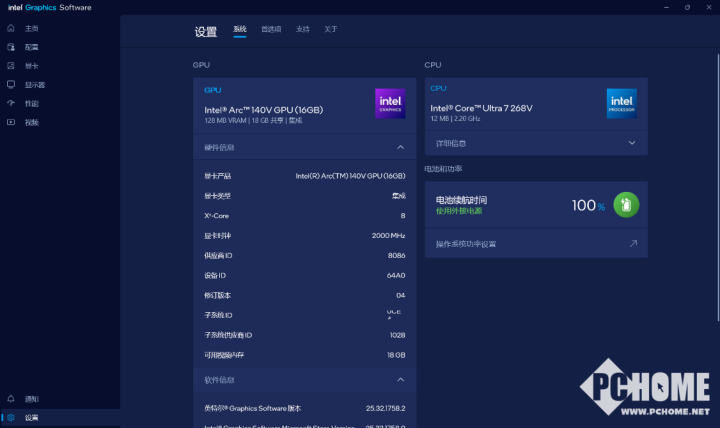Select the 显卡 graphics card sidebar icon

coord(11,66)
